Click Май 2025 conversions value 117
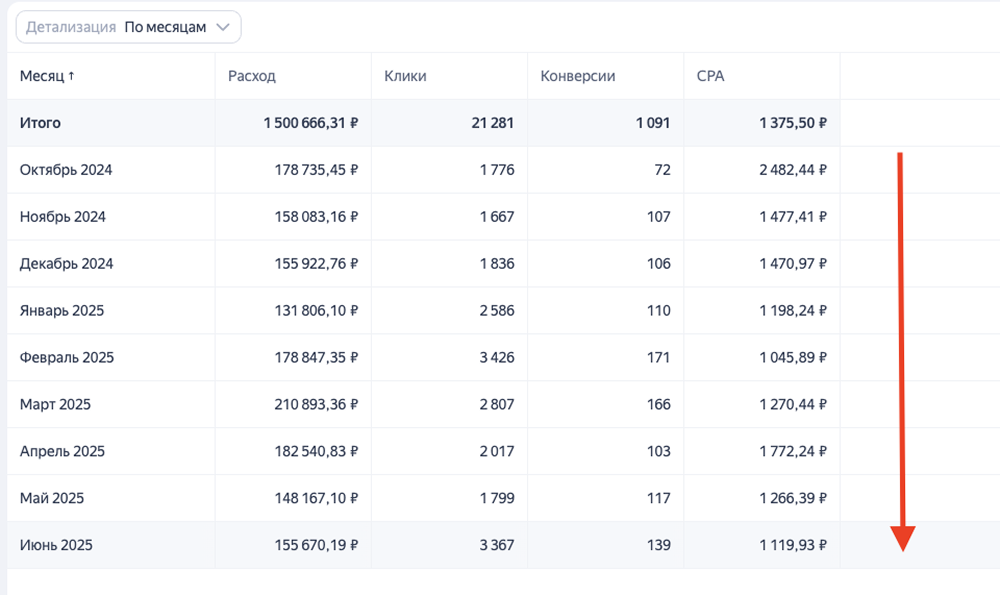This screenshot has width=1000, height=595. [658, 499]
